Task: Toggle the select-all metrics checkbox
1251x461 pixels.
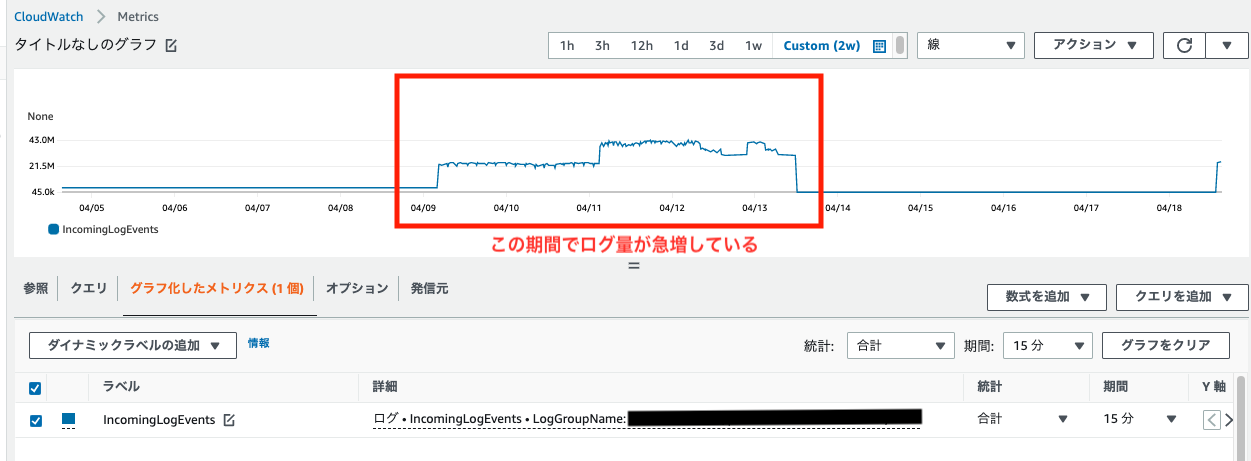Action: (x=36, y=388)
